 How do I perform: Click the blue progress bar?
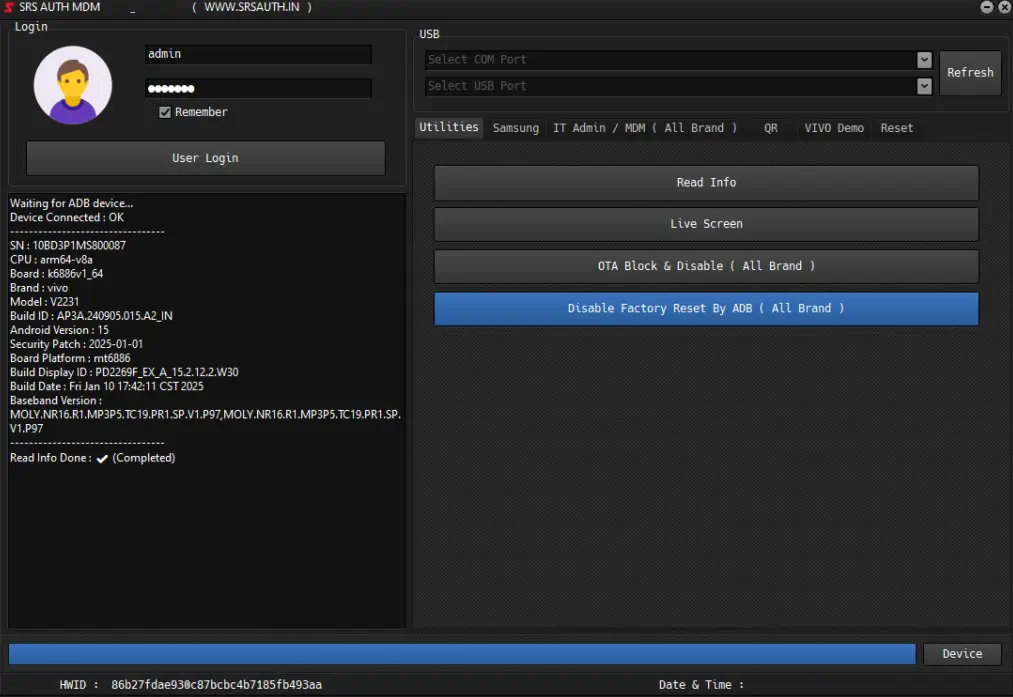[462, 654]
